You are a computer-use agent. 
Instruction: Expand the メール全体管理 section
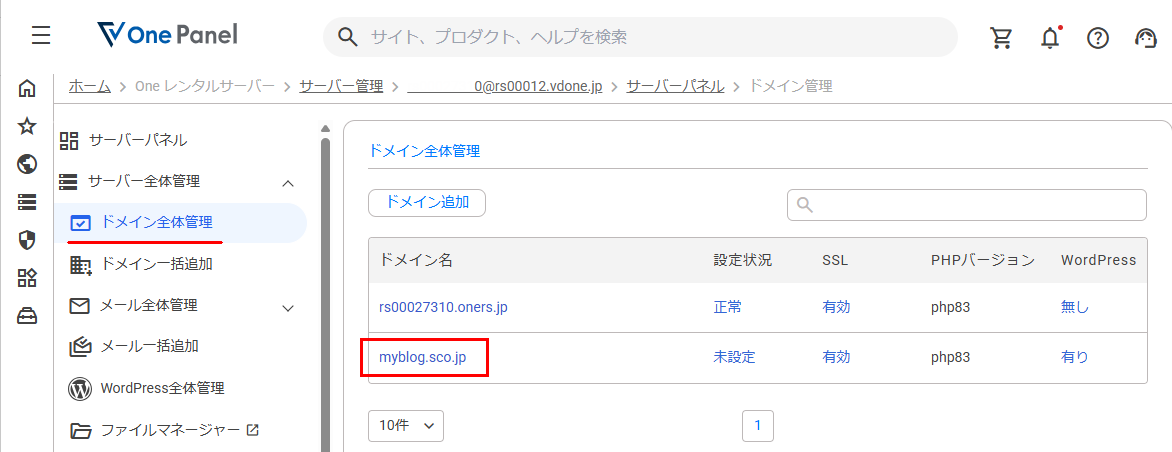[x=289, y=306]
